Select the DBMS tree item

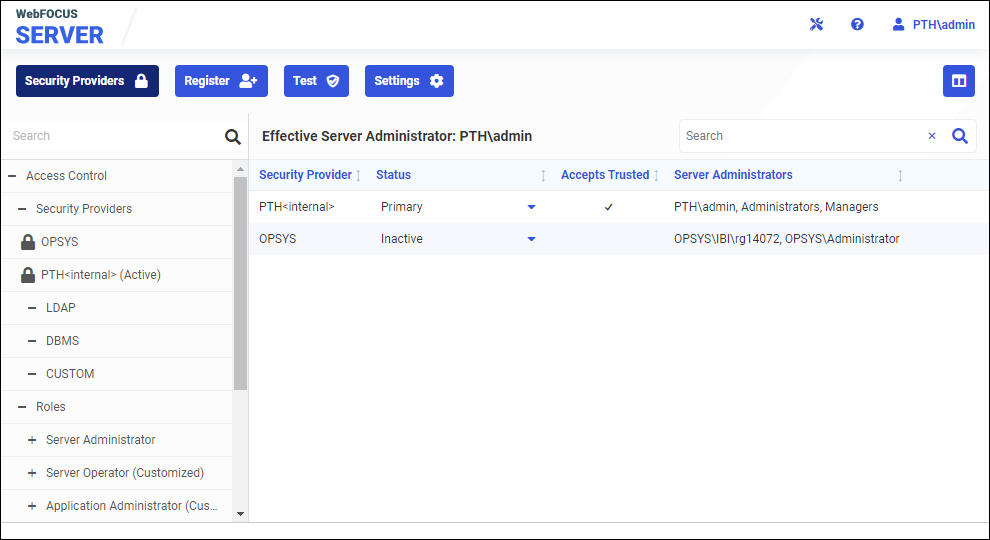tap(63, 340)
